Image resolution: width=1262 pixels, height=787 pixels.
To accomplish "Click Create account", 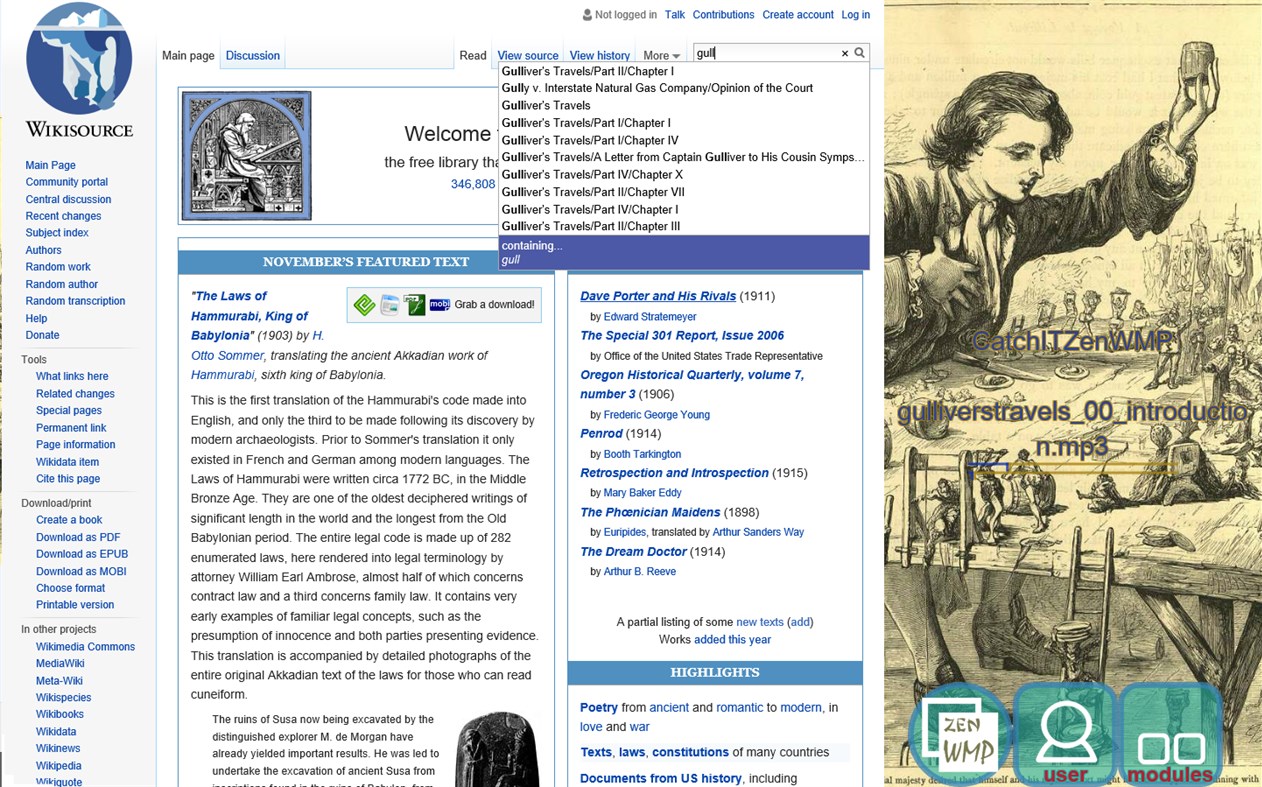I will coord(798,15).
